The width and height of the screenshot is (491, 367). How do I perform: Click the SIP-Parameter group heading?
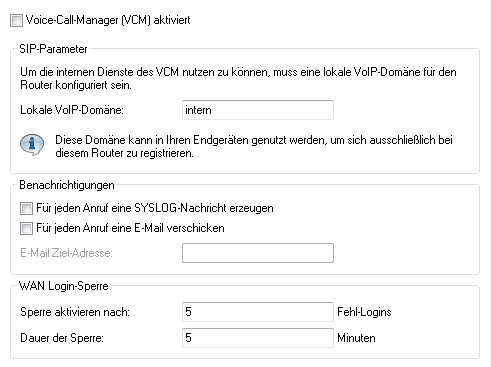[x=53, y=49]
